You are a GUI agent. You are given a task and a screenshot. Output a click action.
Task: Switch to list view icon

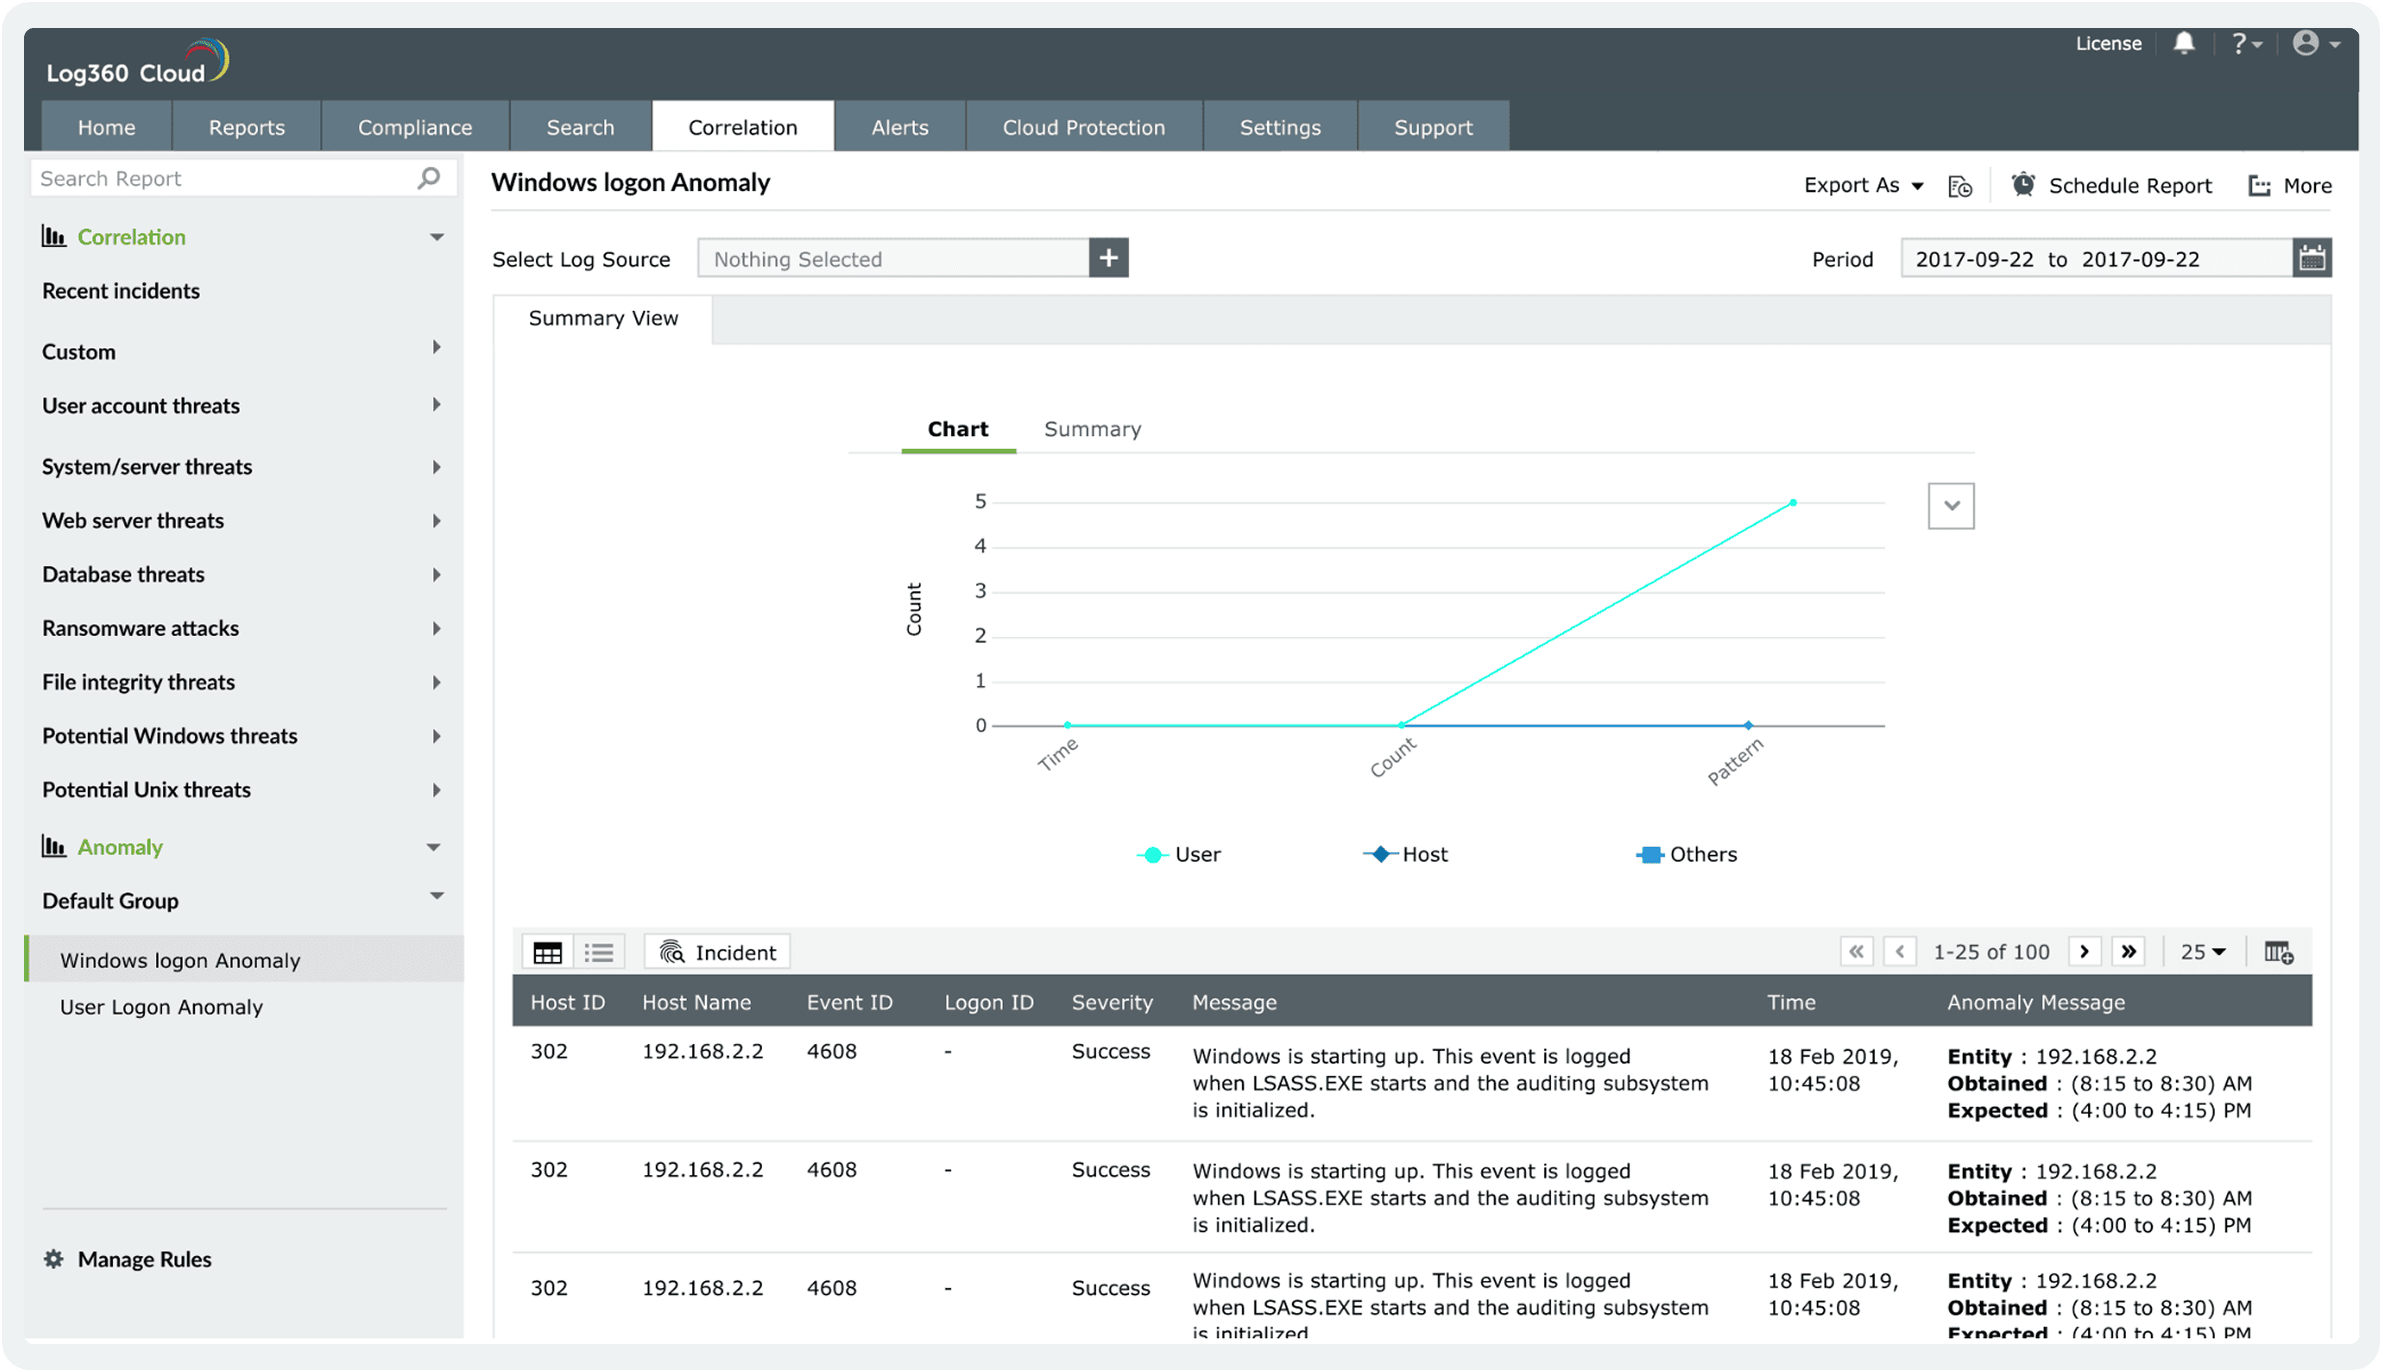pyautogui.click(x=599, y=951)
